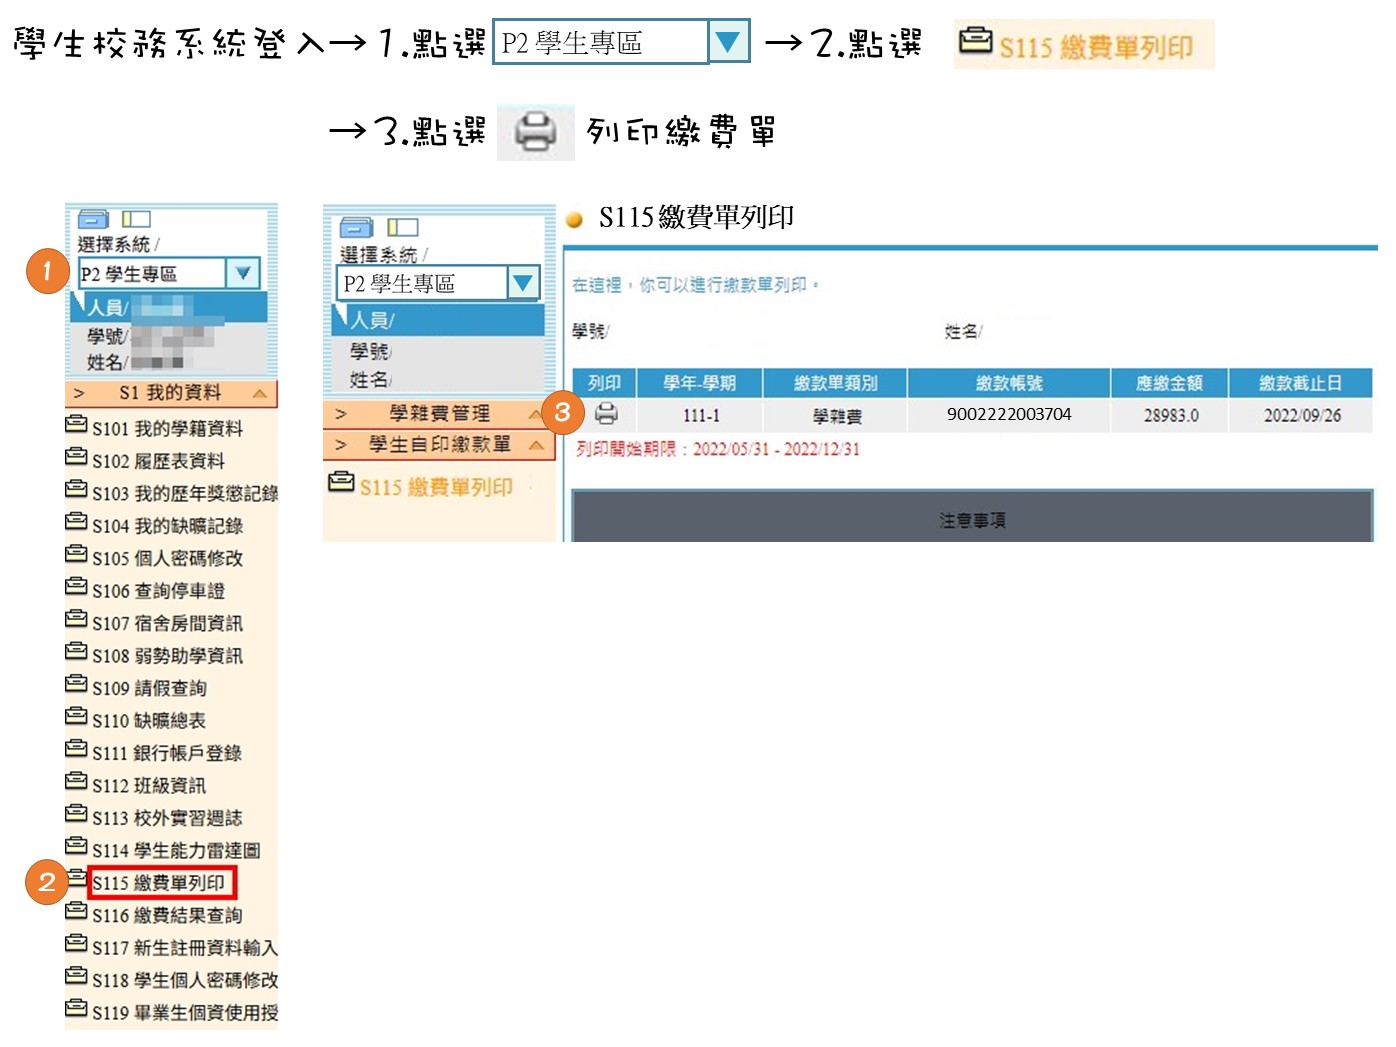This screenshot has height=1047, width=1396.
Task: Click the folder icon next to S119 畢業生個資使用授
Action: point(76,1008)
